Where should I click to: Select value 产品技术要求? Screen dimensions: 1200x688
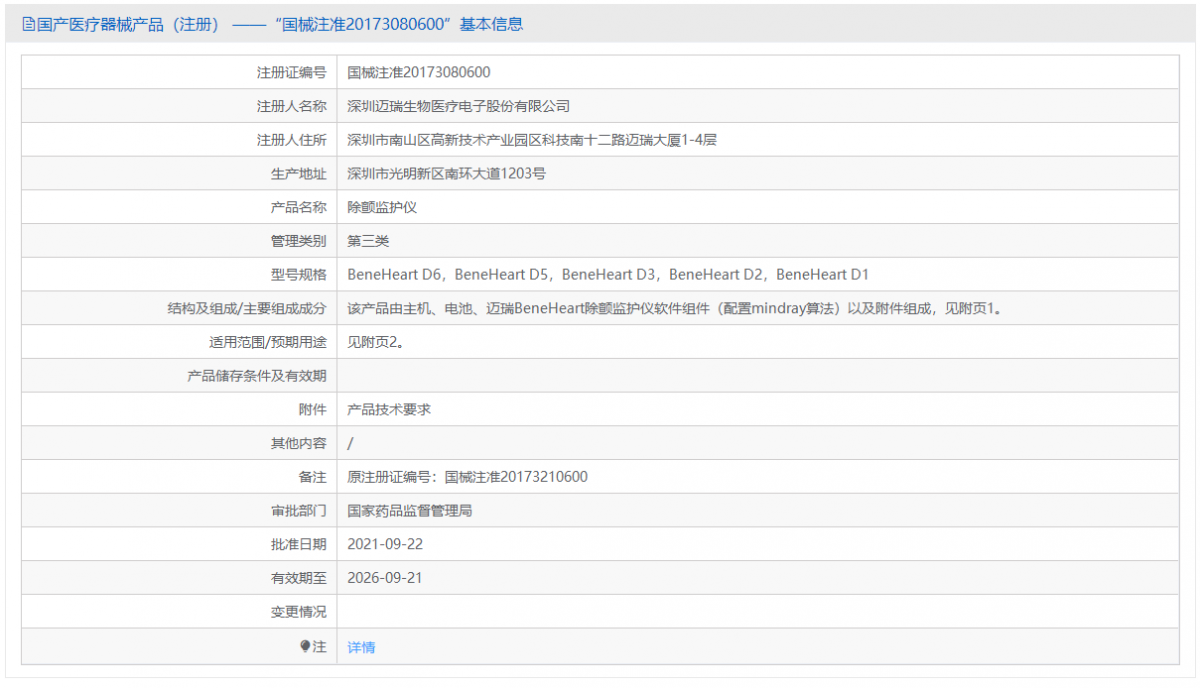(389, 410)
